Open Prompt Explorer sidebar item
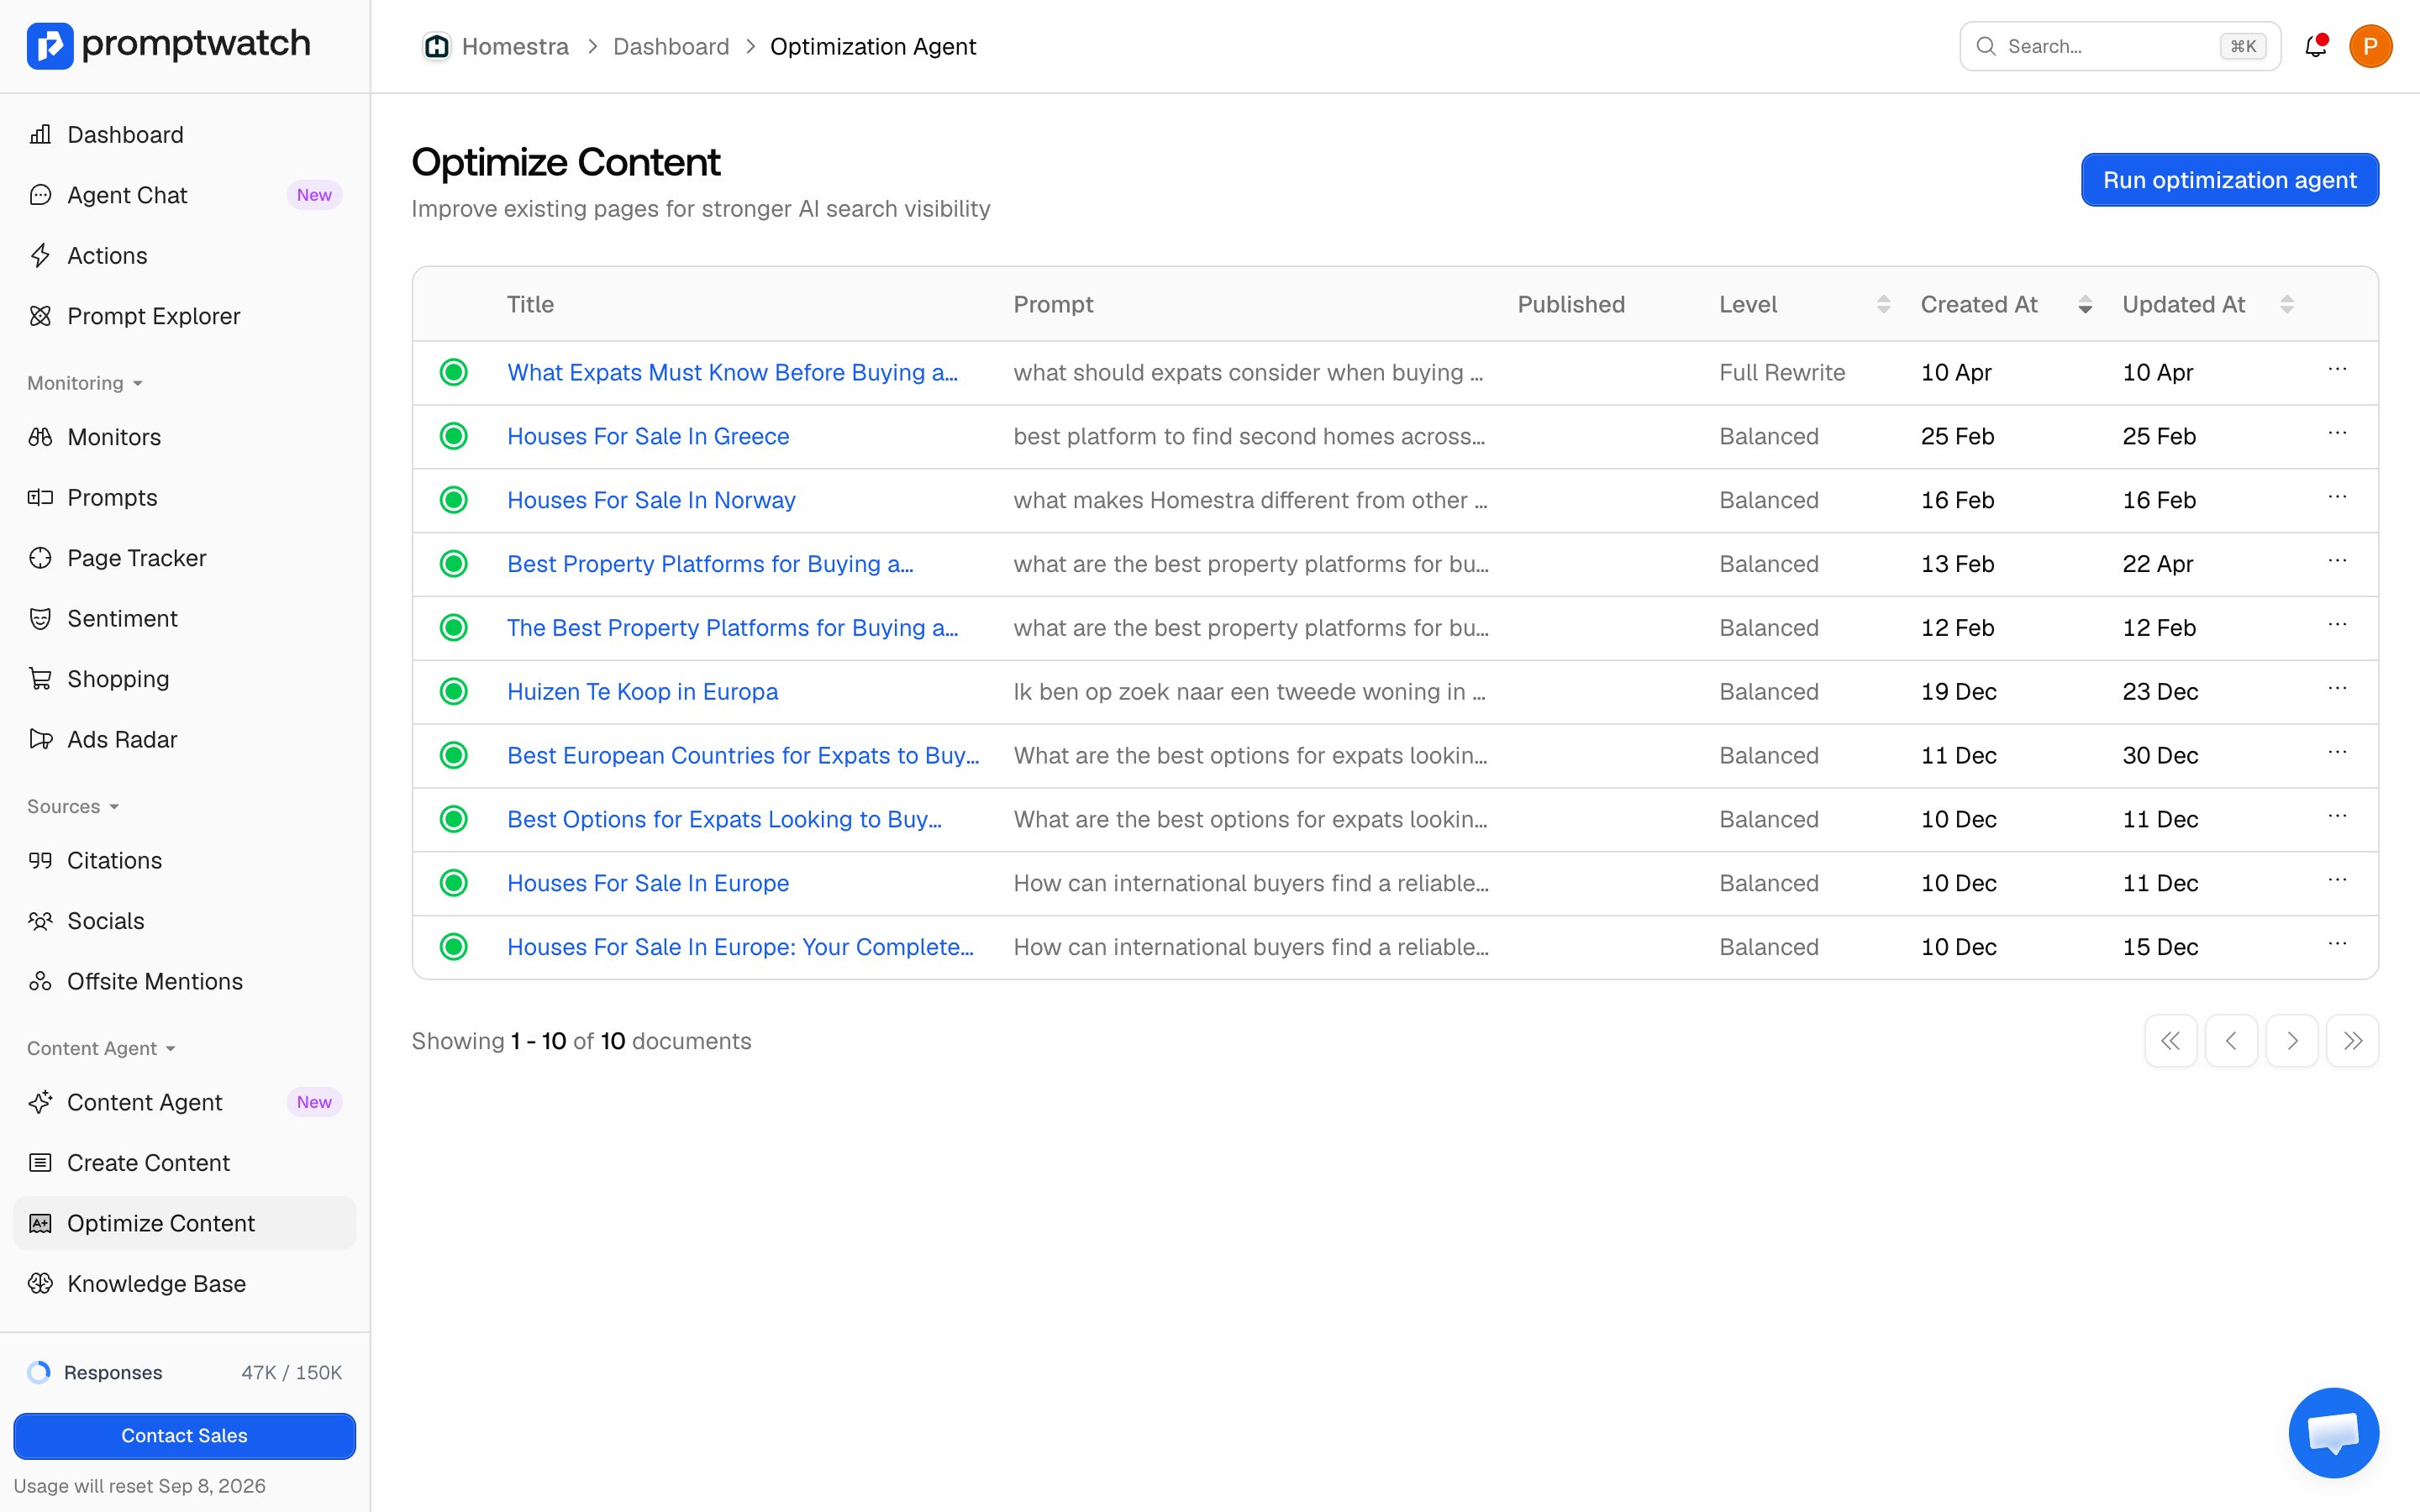The height and width of the screenshot is (1512, 2420). 184,316
